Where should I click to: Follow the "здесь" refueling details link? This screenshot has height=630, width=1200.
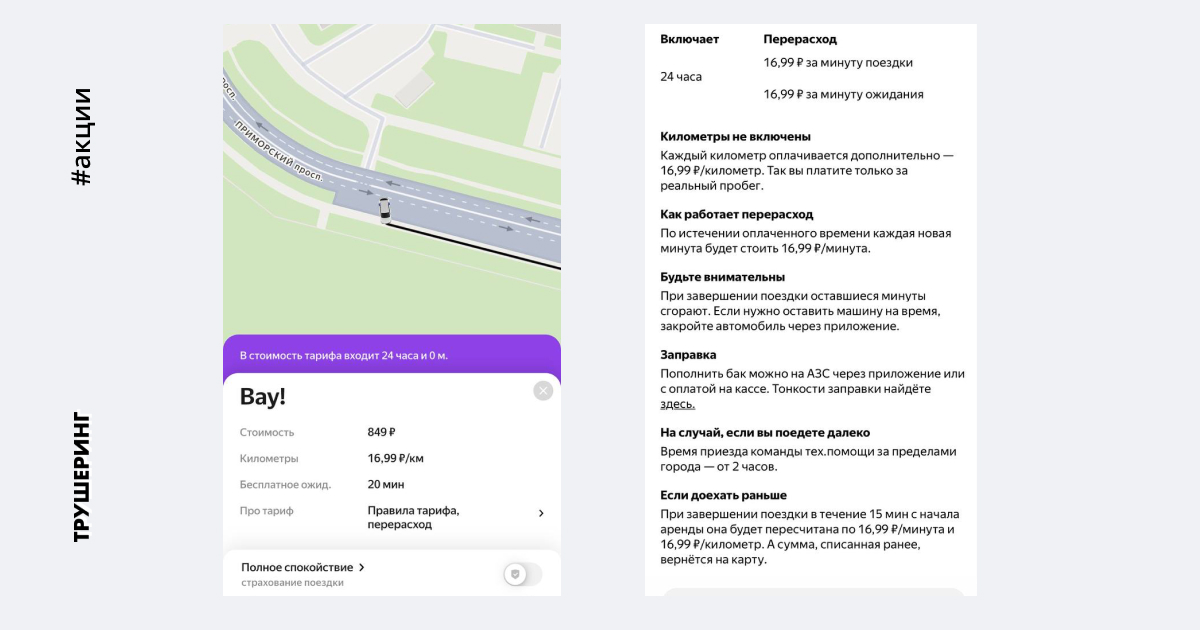677,404
